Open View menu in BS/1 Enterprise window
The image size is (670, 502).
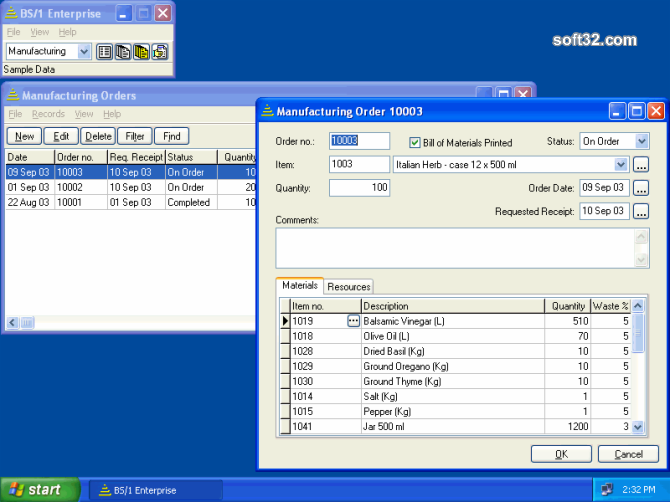click(40, 32)
